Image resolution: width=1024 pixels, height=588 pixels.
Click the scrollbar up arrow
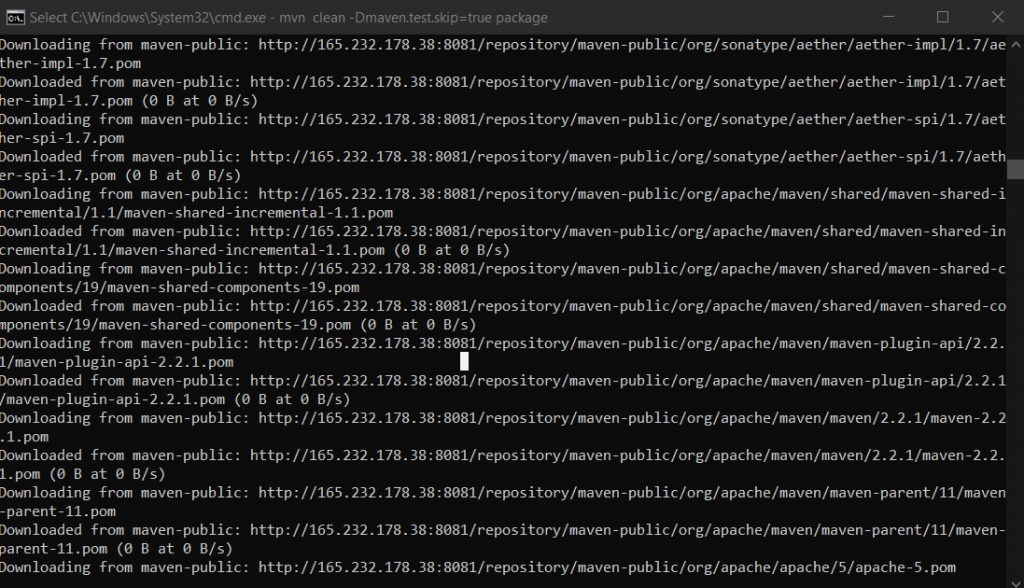pos(1016,44)
